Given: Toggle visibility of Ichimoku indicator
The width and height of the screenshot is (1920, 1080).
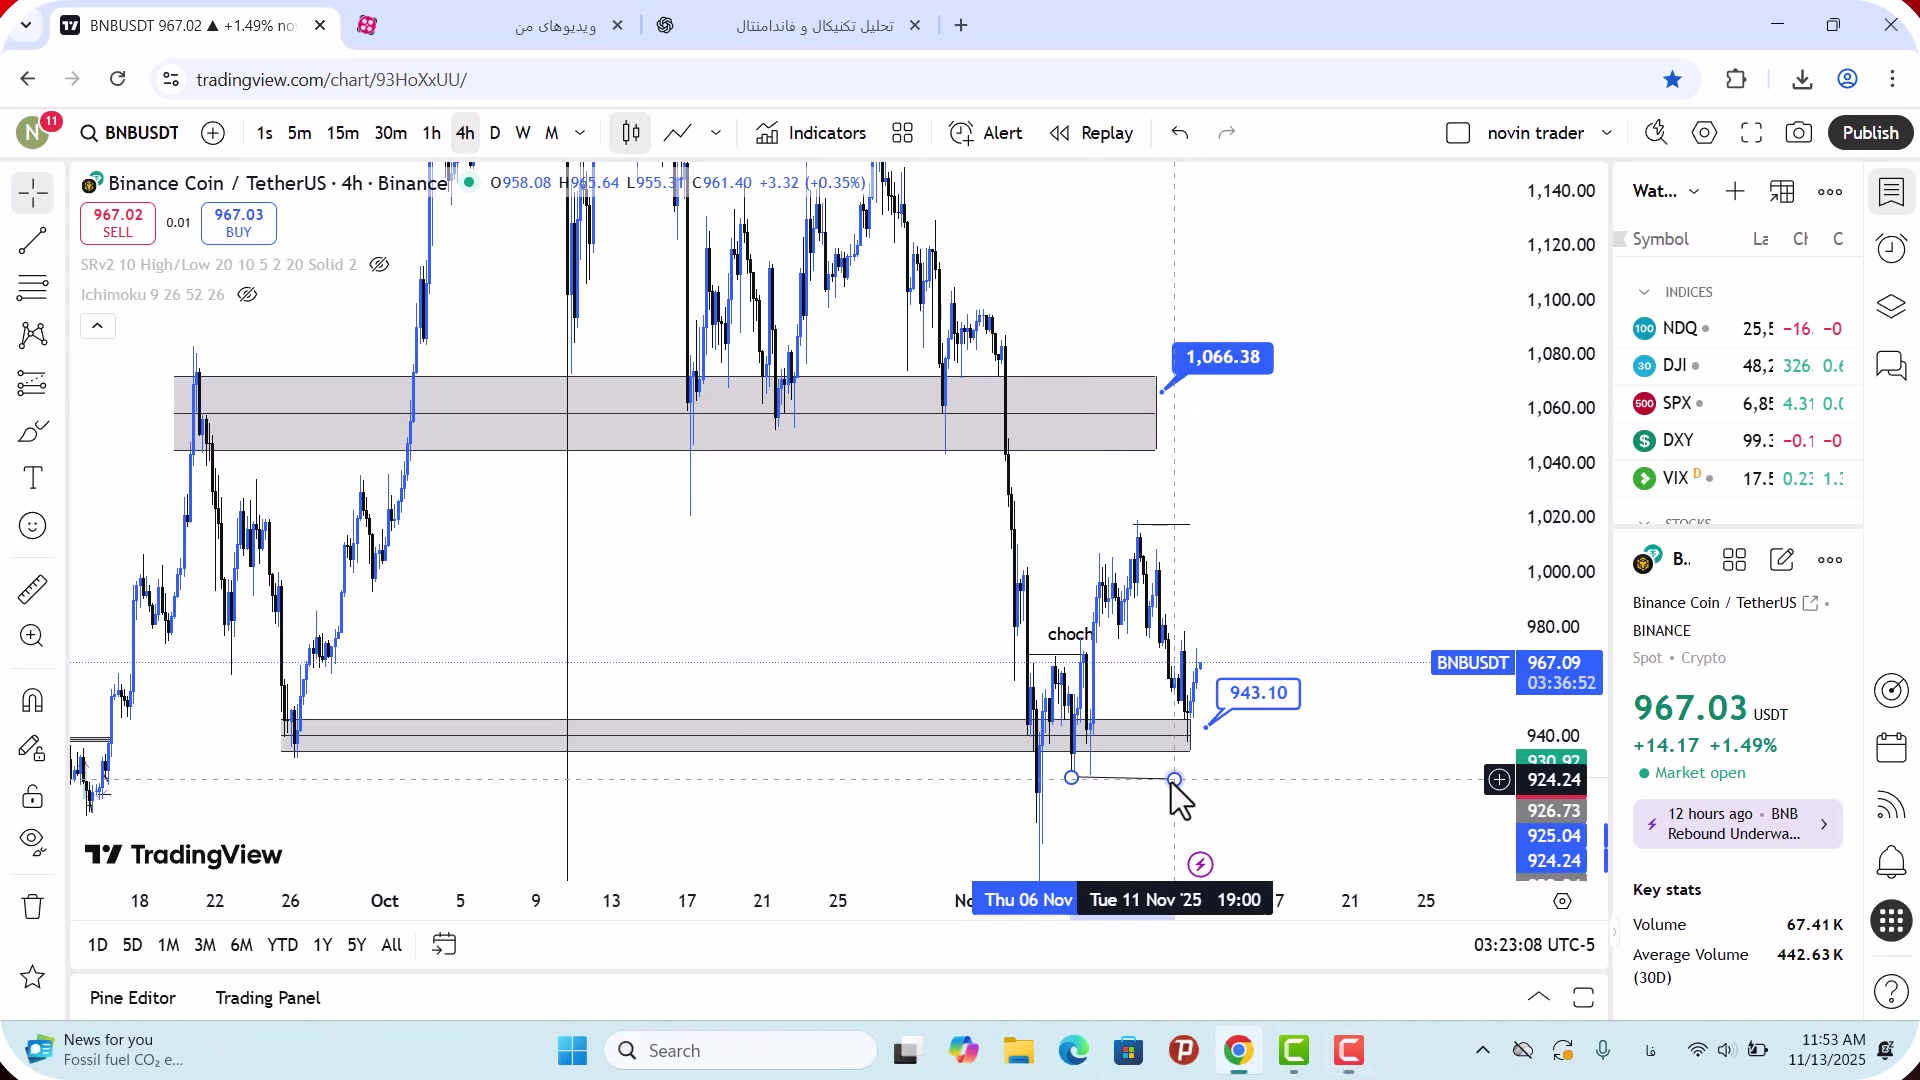Looking at the screenshot, I should 247,295.
